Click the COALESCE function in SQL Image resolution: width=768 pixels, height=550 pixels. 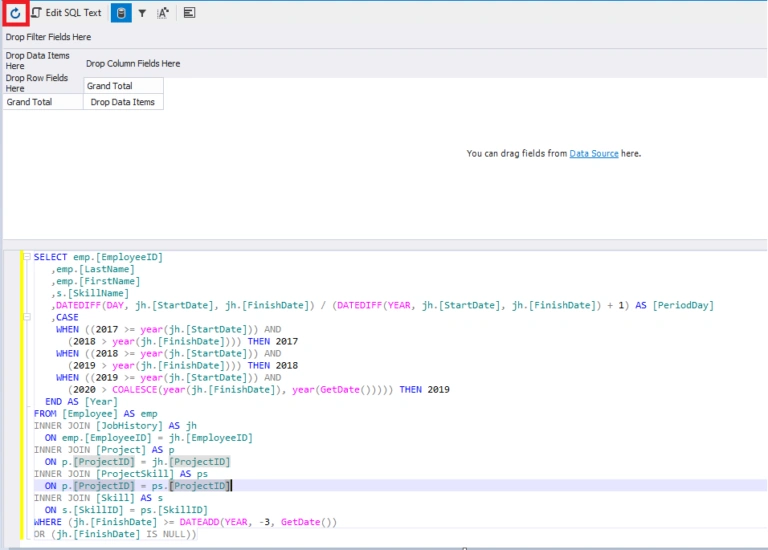pyautogui.click(x=134, y=389)
